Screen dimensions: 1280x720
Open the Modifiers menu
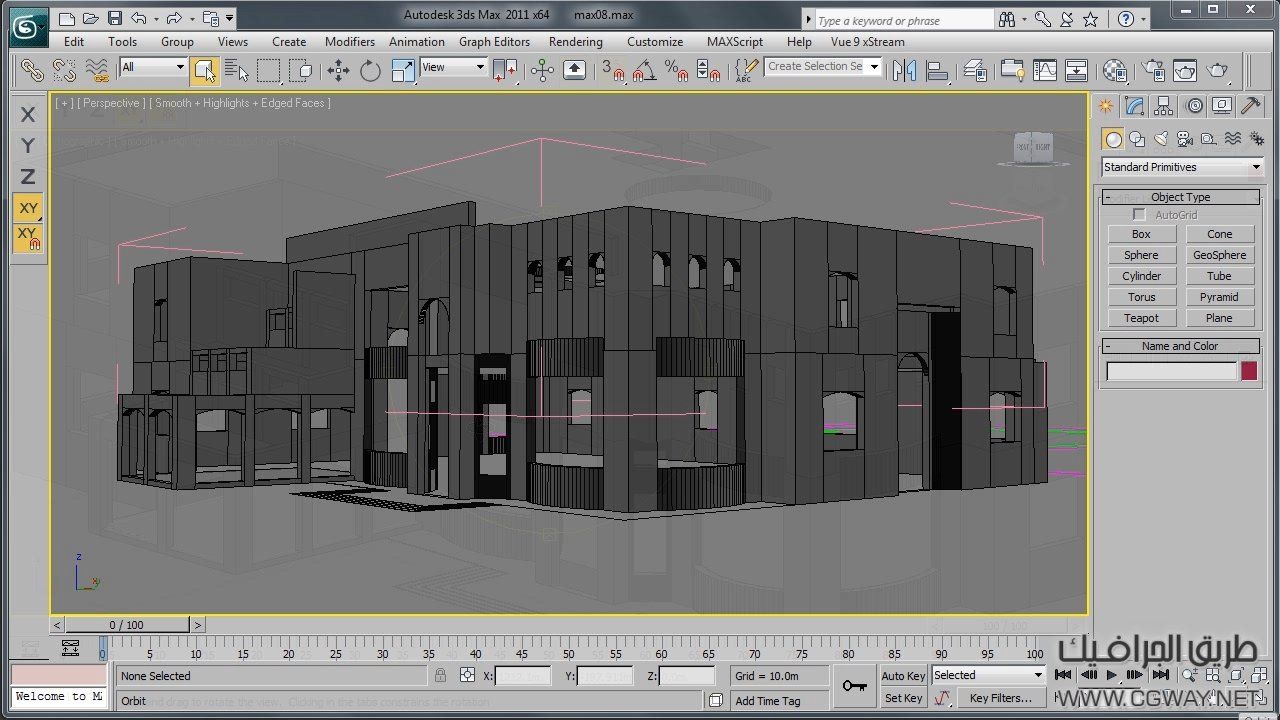[x=349, y=42]
